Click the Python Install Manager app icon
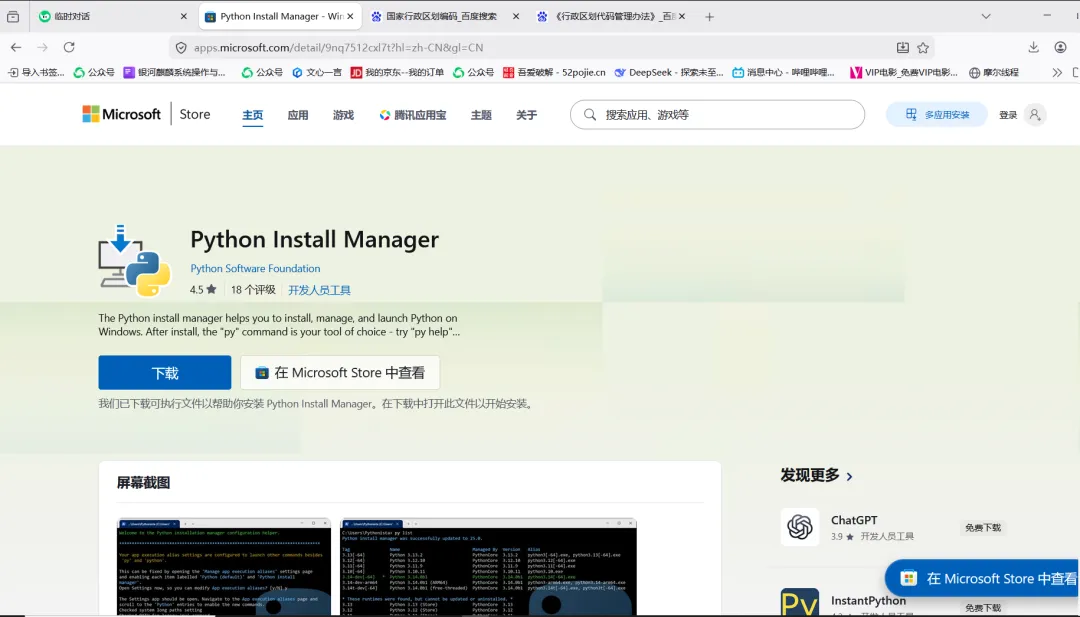Screen dimensions: 1080x617 134,260
